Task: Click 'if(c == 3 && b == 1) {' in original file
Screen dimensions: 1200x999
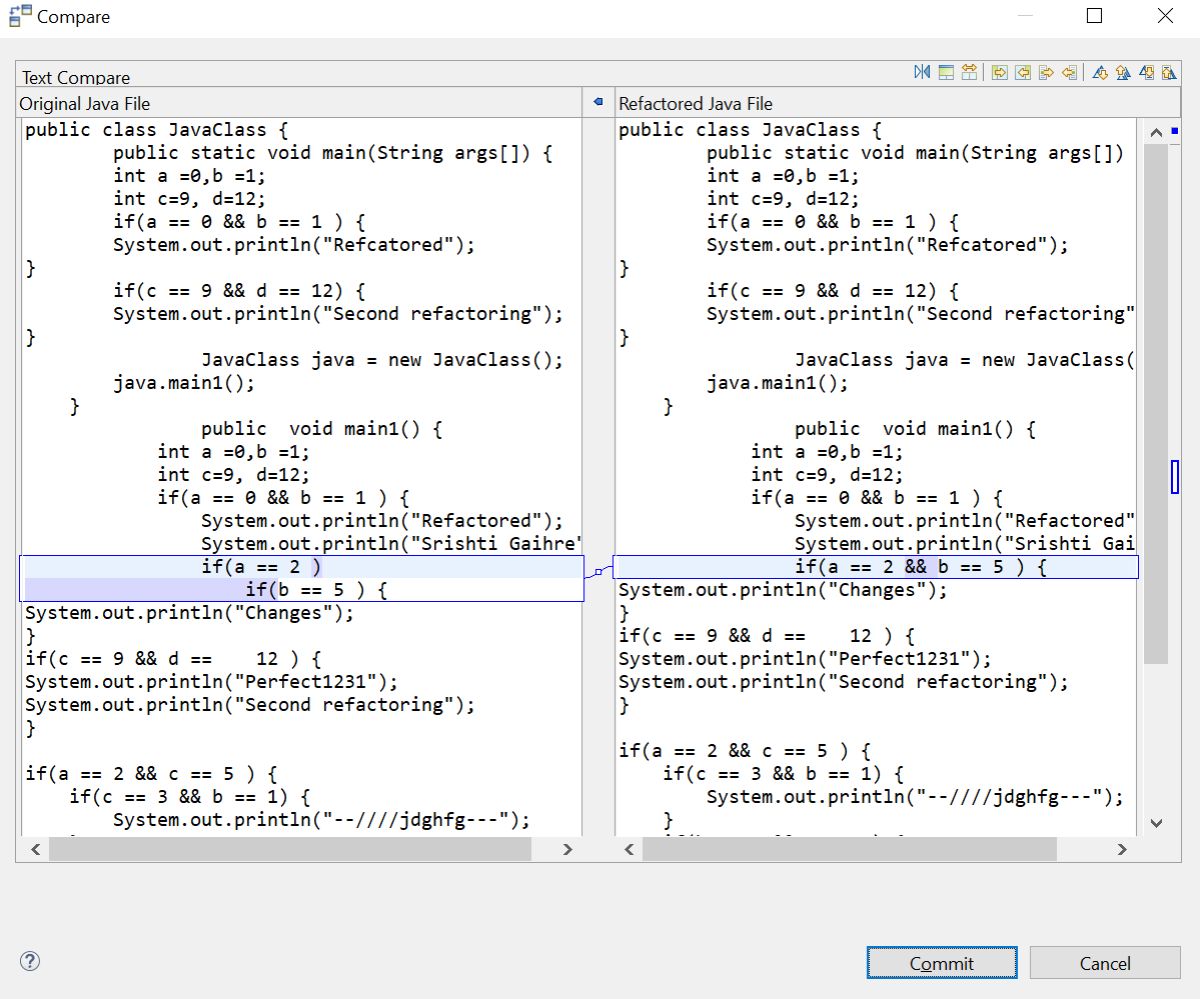Action: (x=190, y=797)
